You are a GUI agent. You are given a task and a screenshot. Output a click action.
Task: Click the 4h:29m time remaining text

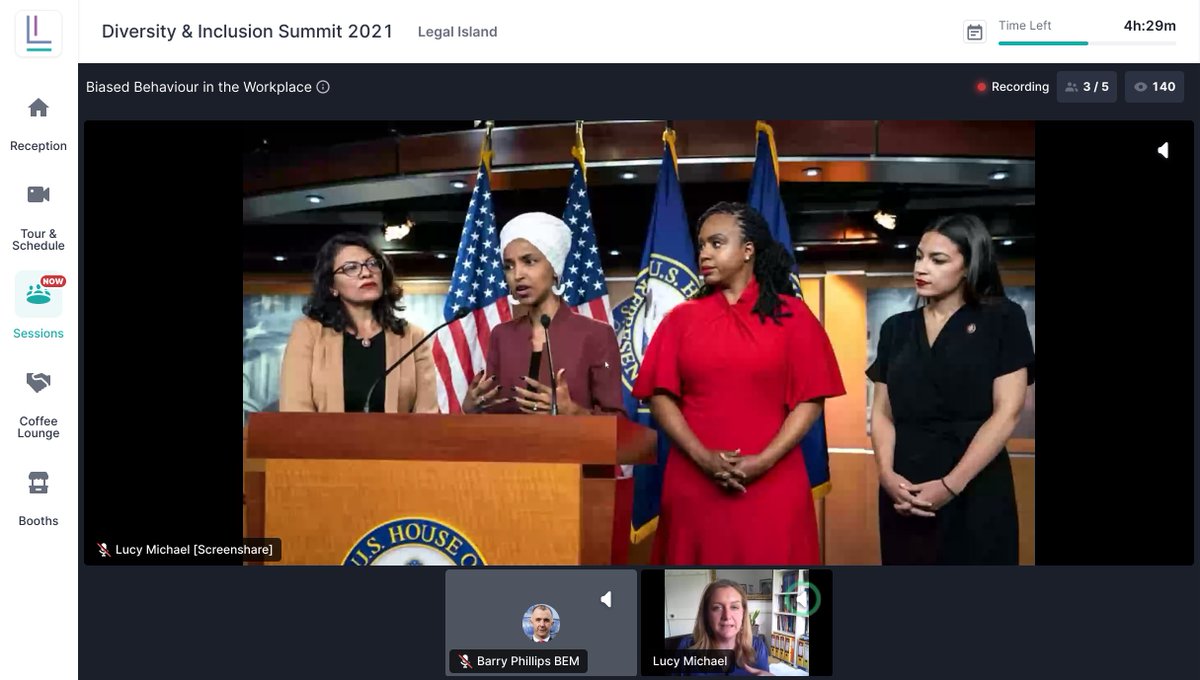coord(1149,26)
